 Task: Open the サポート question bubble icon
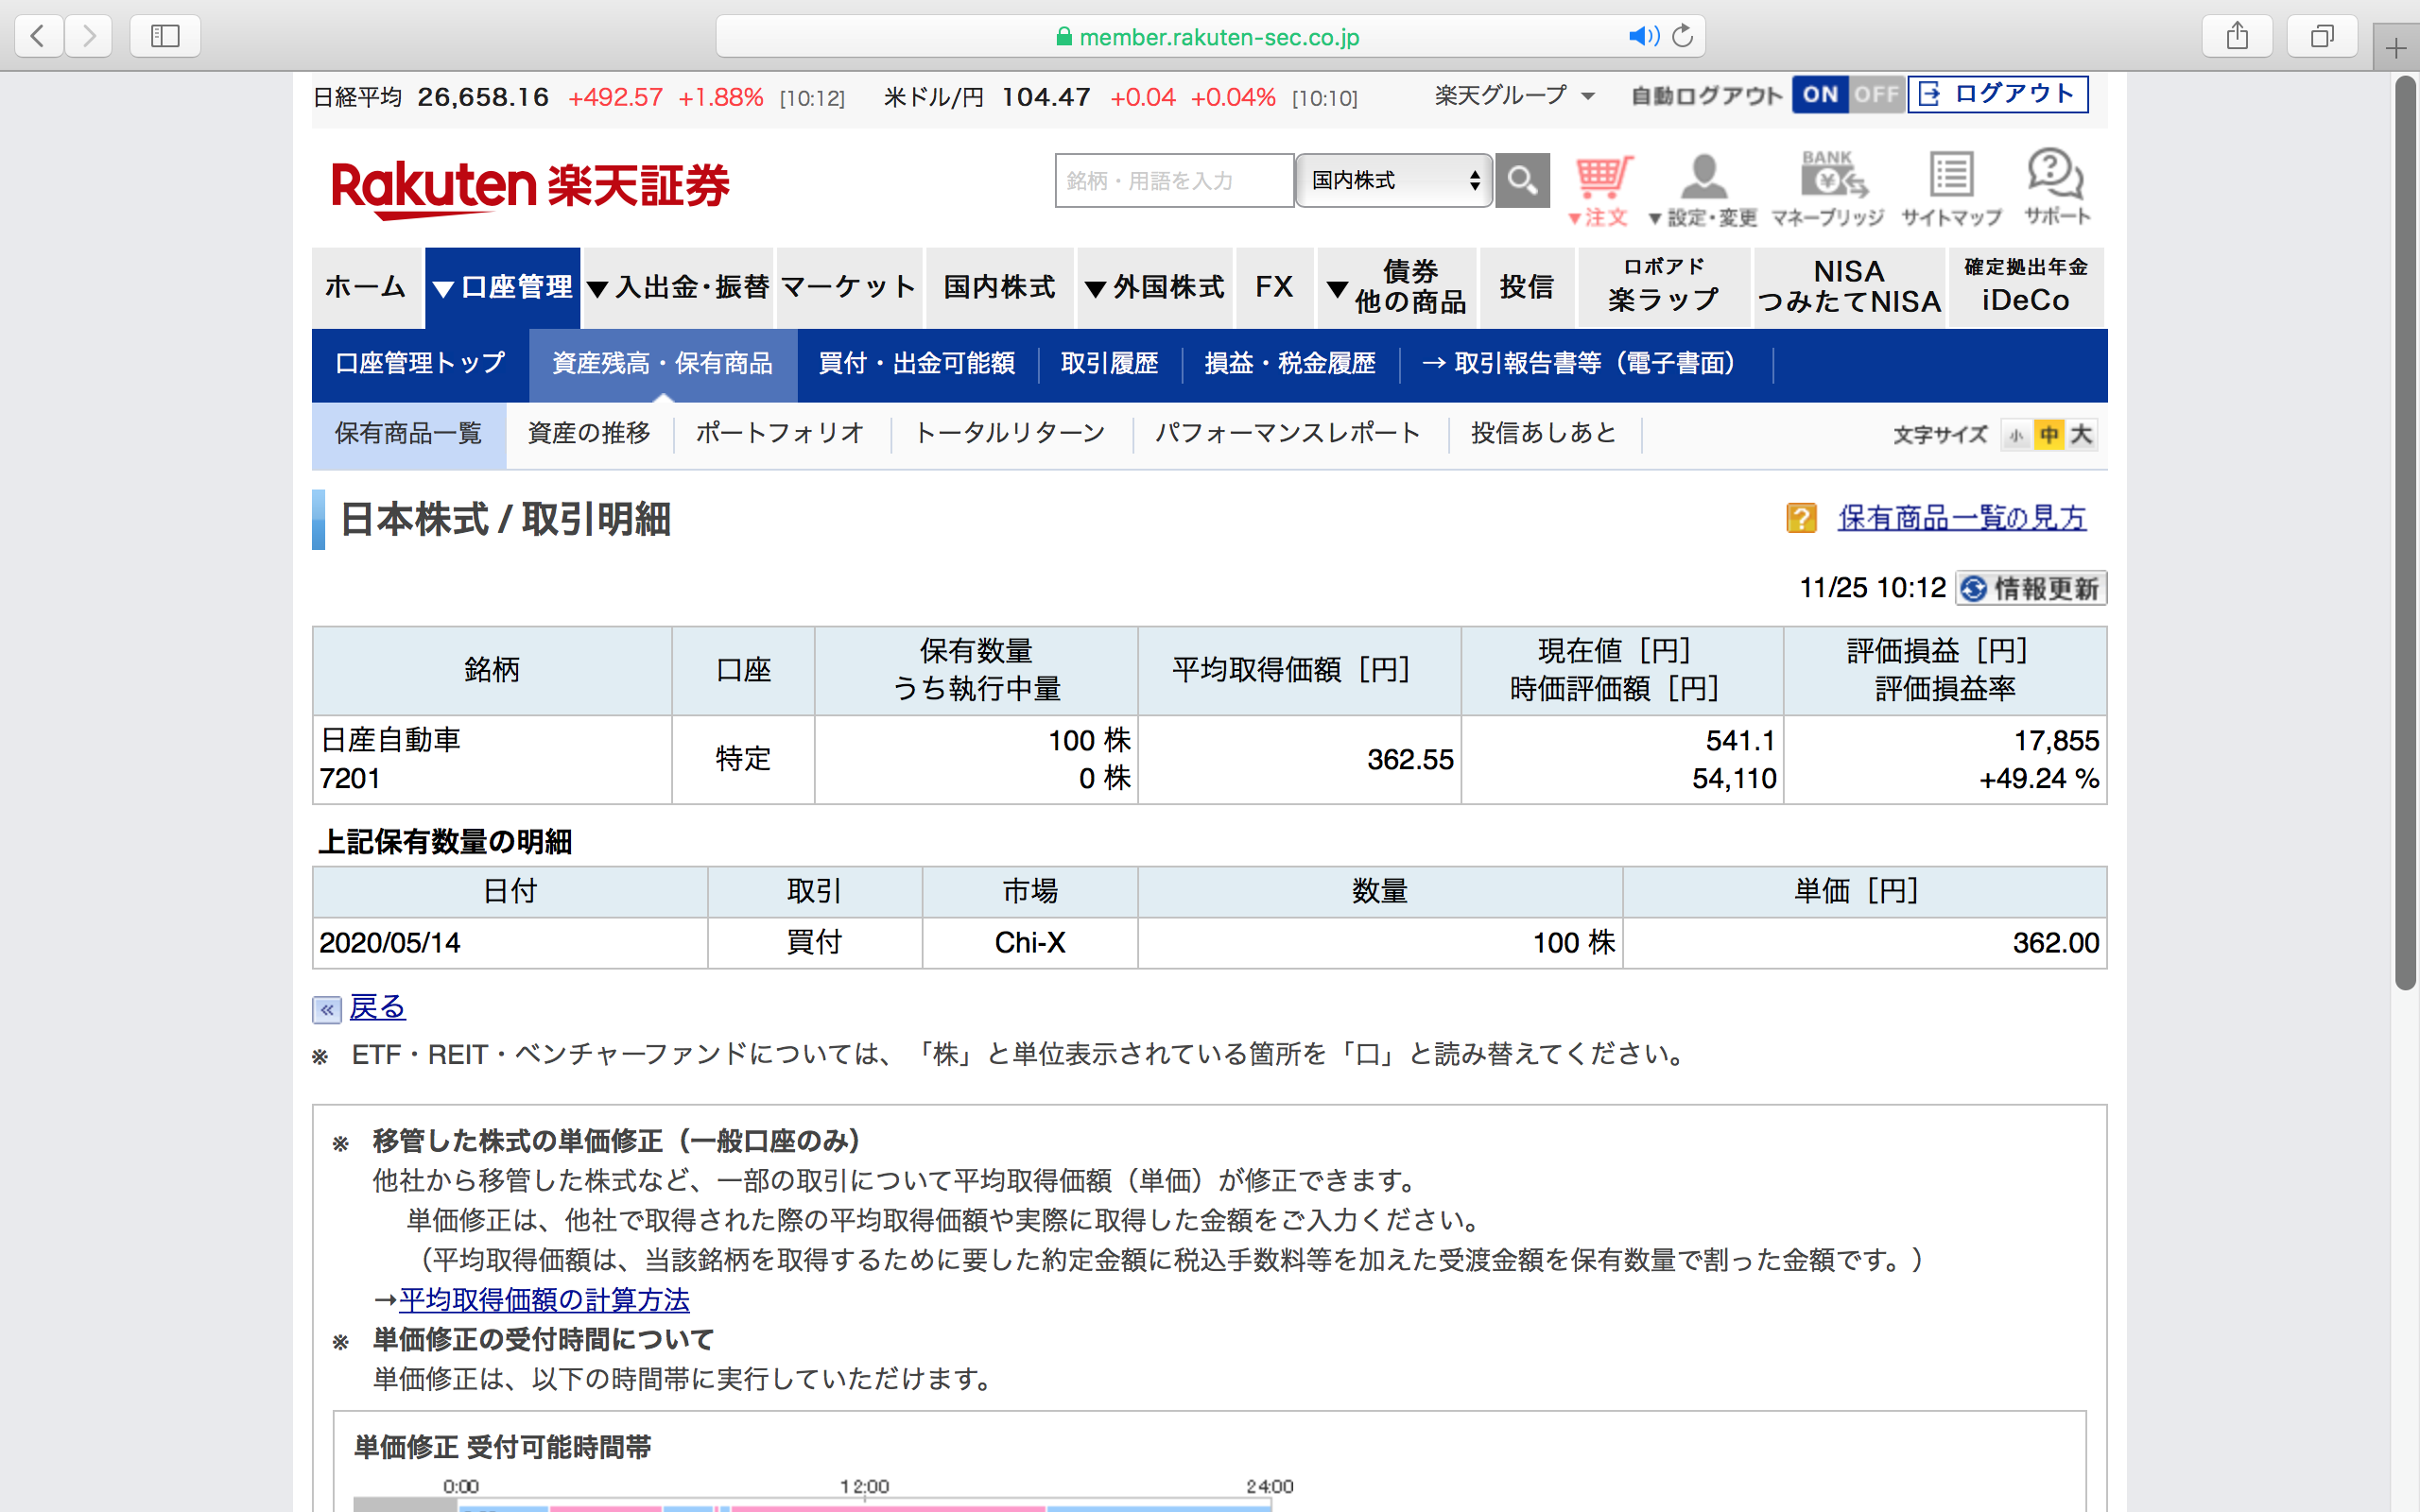tap(2056, 187)
